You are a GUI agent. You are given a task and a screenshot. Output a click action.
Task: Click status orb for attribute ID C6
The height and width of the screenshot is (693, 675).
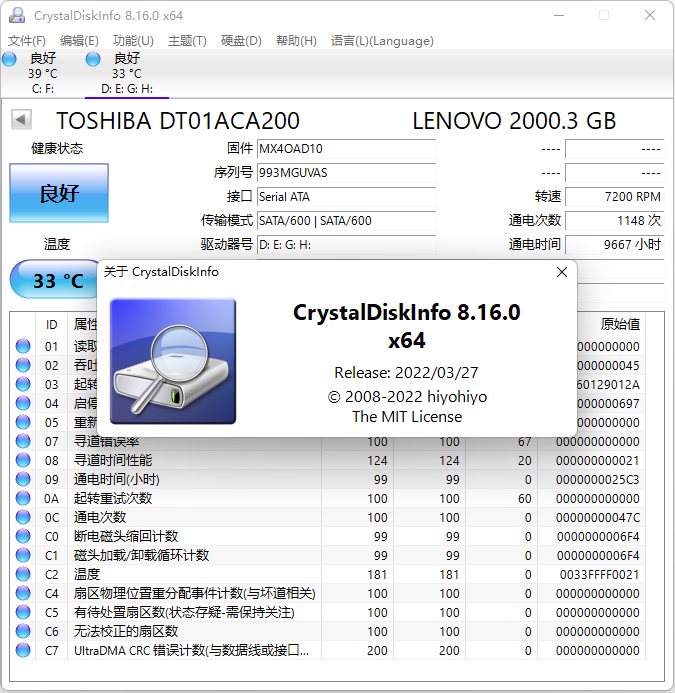pyautogui.click(x=23, y=631)
